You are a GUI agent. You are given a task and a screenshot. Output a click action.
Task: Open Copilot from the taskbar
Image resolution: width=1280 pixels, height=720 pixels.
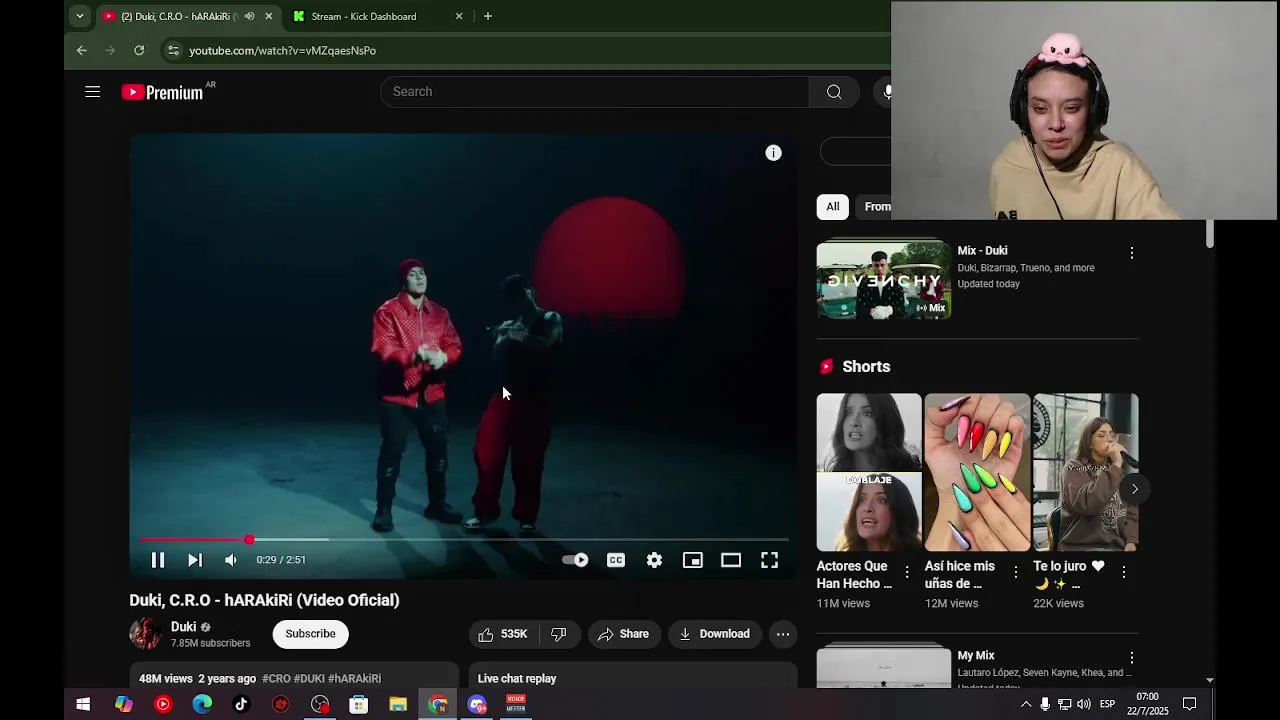123,704
